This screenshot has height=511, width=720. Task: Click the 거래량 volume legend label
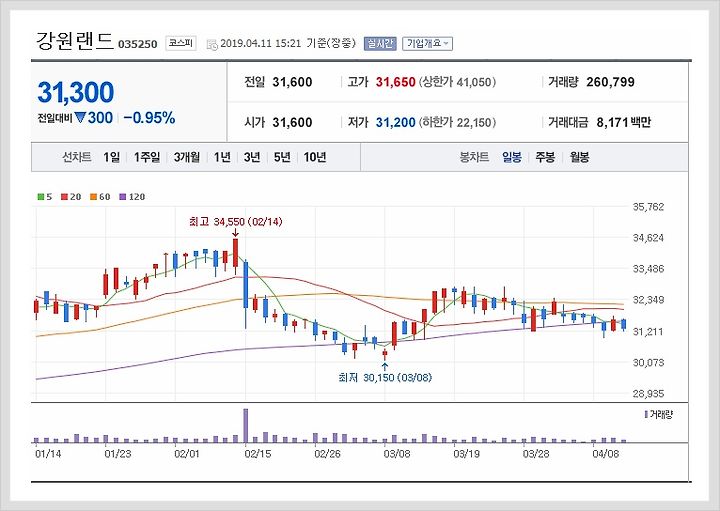pyautogui.click(x=661, y=415)
